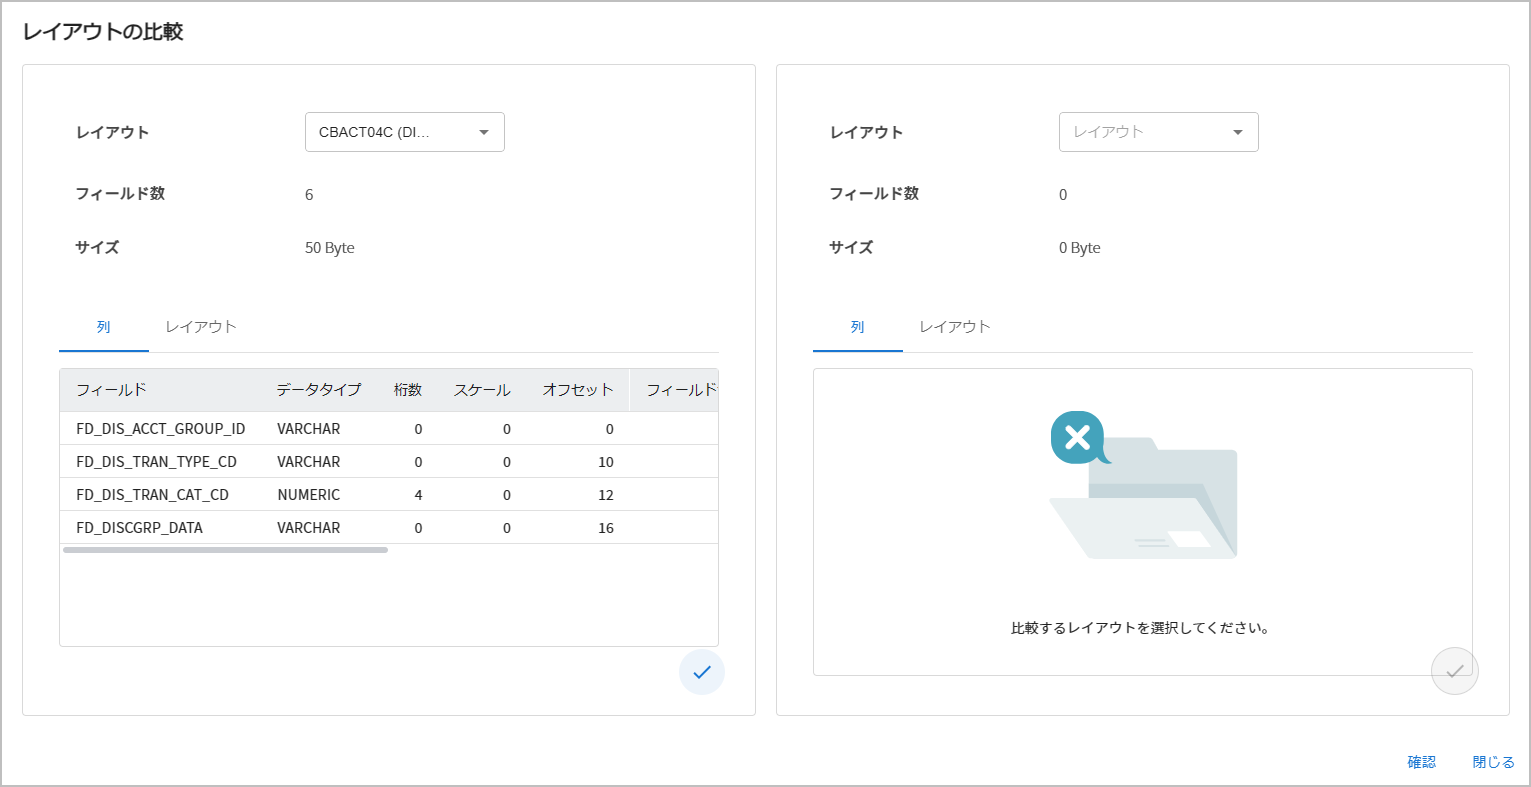Screen dimensions: 1531x787
Task: Click digits value 4 in FD_DIS_TRAN_CAT_CD row
Action: click(418, 495)
